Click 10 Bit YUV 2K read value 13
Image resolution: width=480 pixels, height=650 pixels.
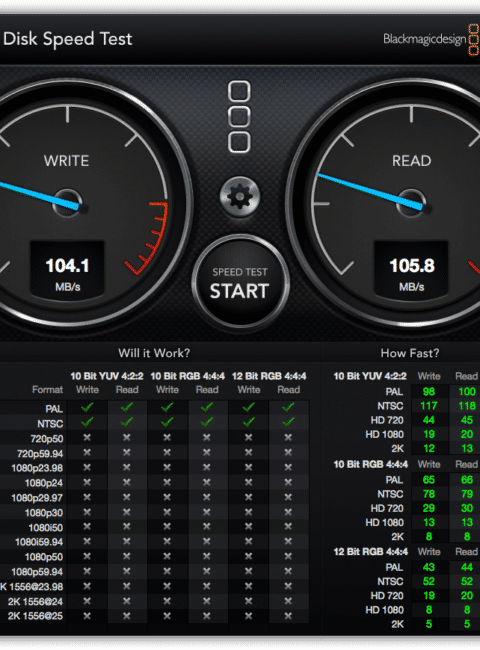[467, 448]
